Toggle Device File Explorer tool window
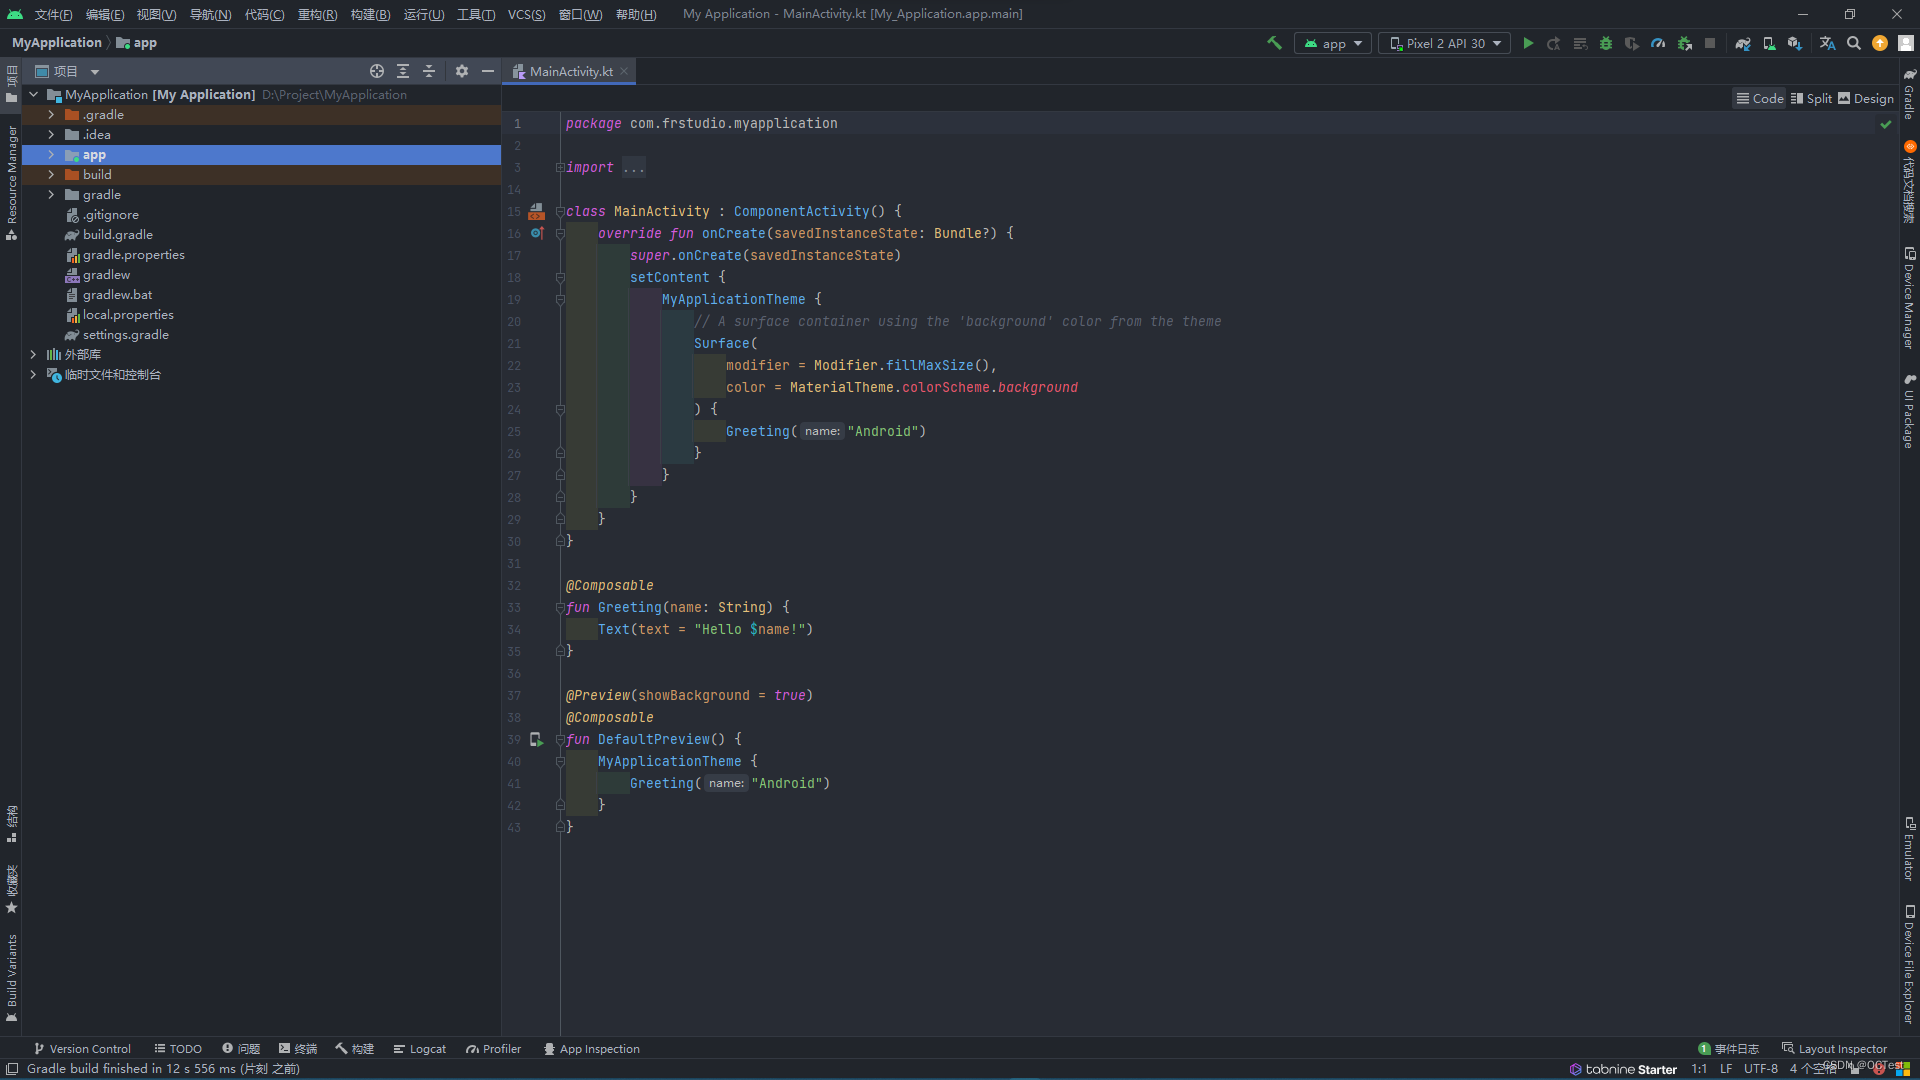This screenshot has width=1920, height=1080. point(1909,964)
